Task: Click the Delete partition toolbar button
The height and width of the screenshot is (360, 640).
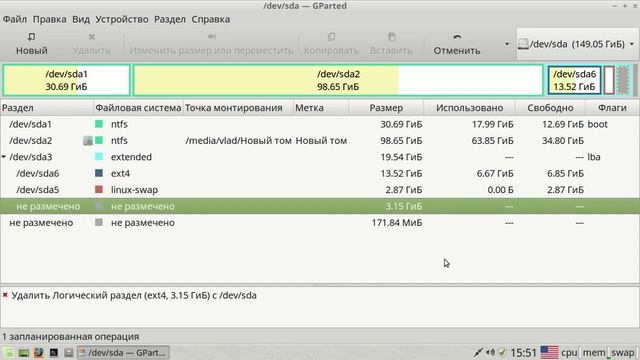Action: [x=91, y=44]
